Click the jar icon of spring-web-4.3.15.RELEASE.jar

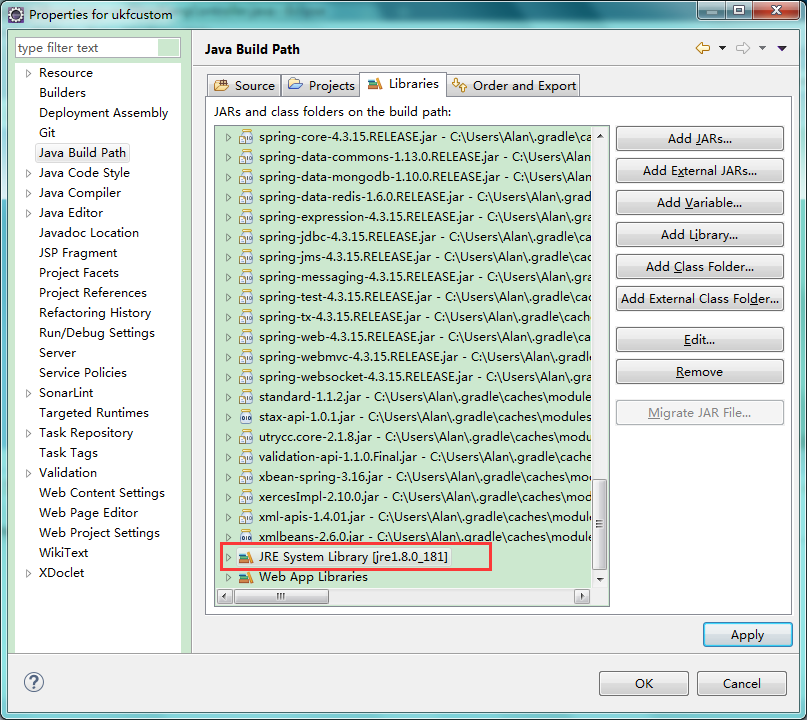pyautogui.click(x=246, y=337)
